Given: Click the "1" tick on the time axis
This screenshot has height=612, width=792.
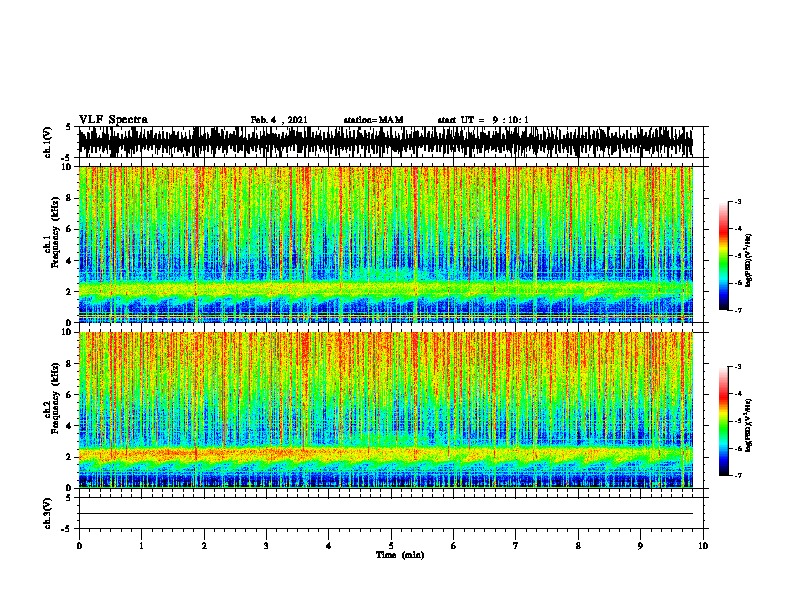Looking at the screenshot, I should (x=141, y=545).
